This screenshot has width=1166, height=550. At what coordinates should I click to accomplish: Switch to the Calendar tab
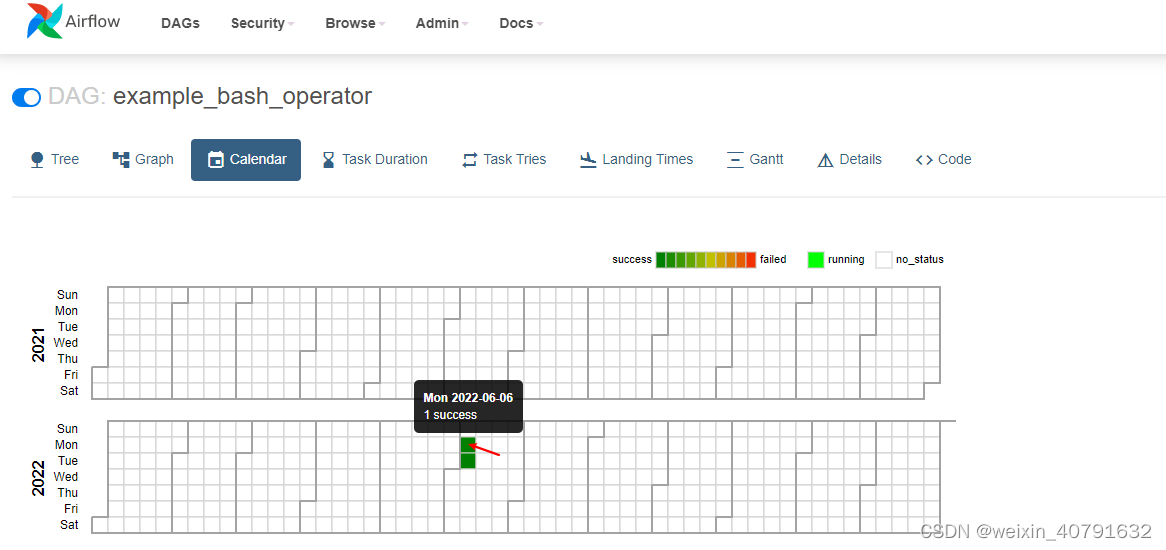(x=246, y=160)
